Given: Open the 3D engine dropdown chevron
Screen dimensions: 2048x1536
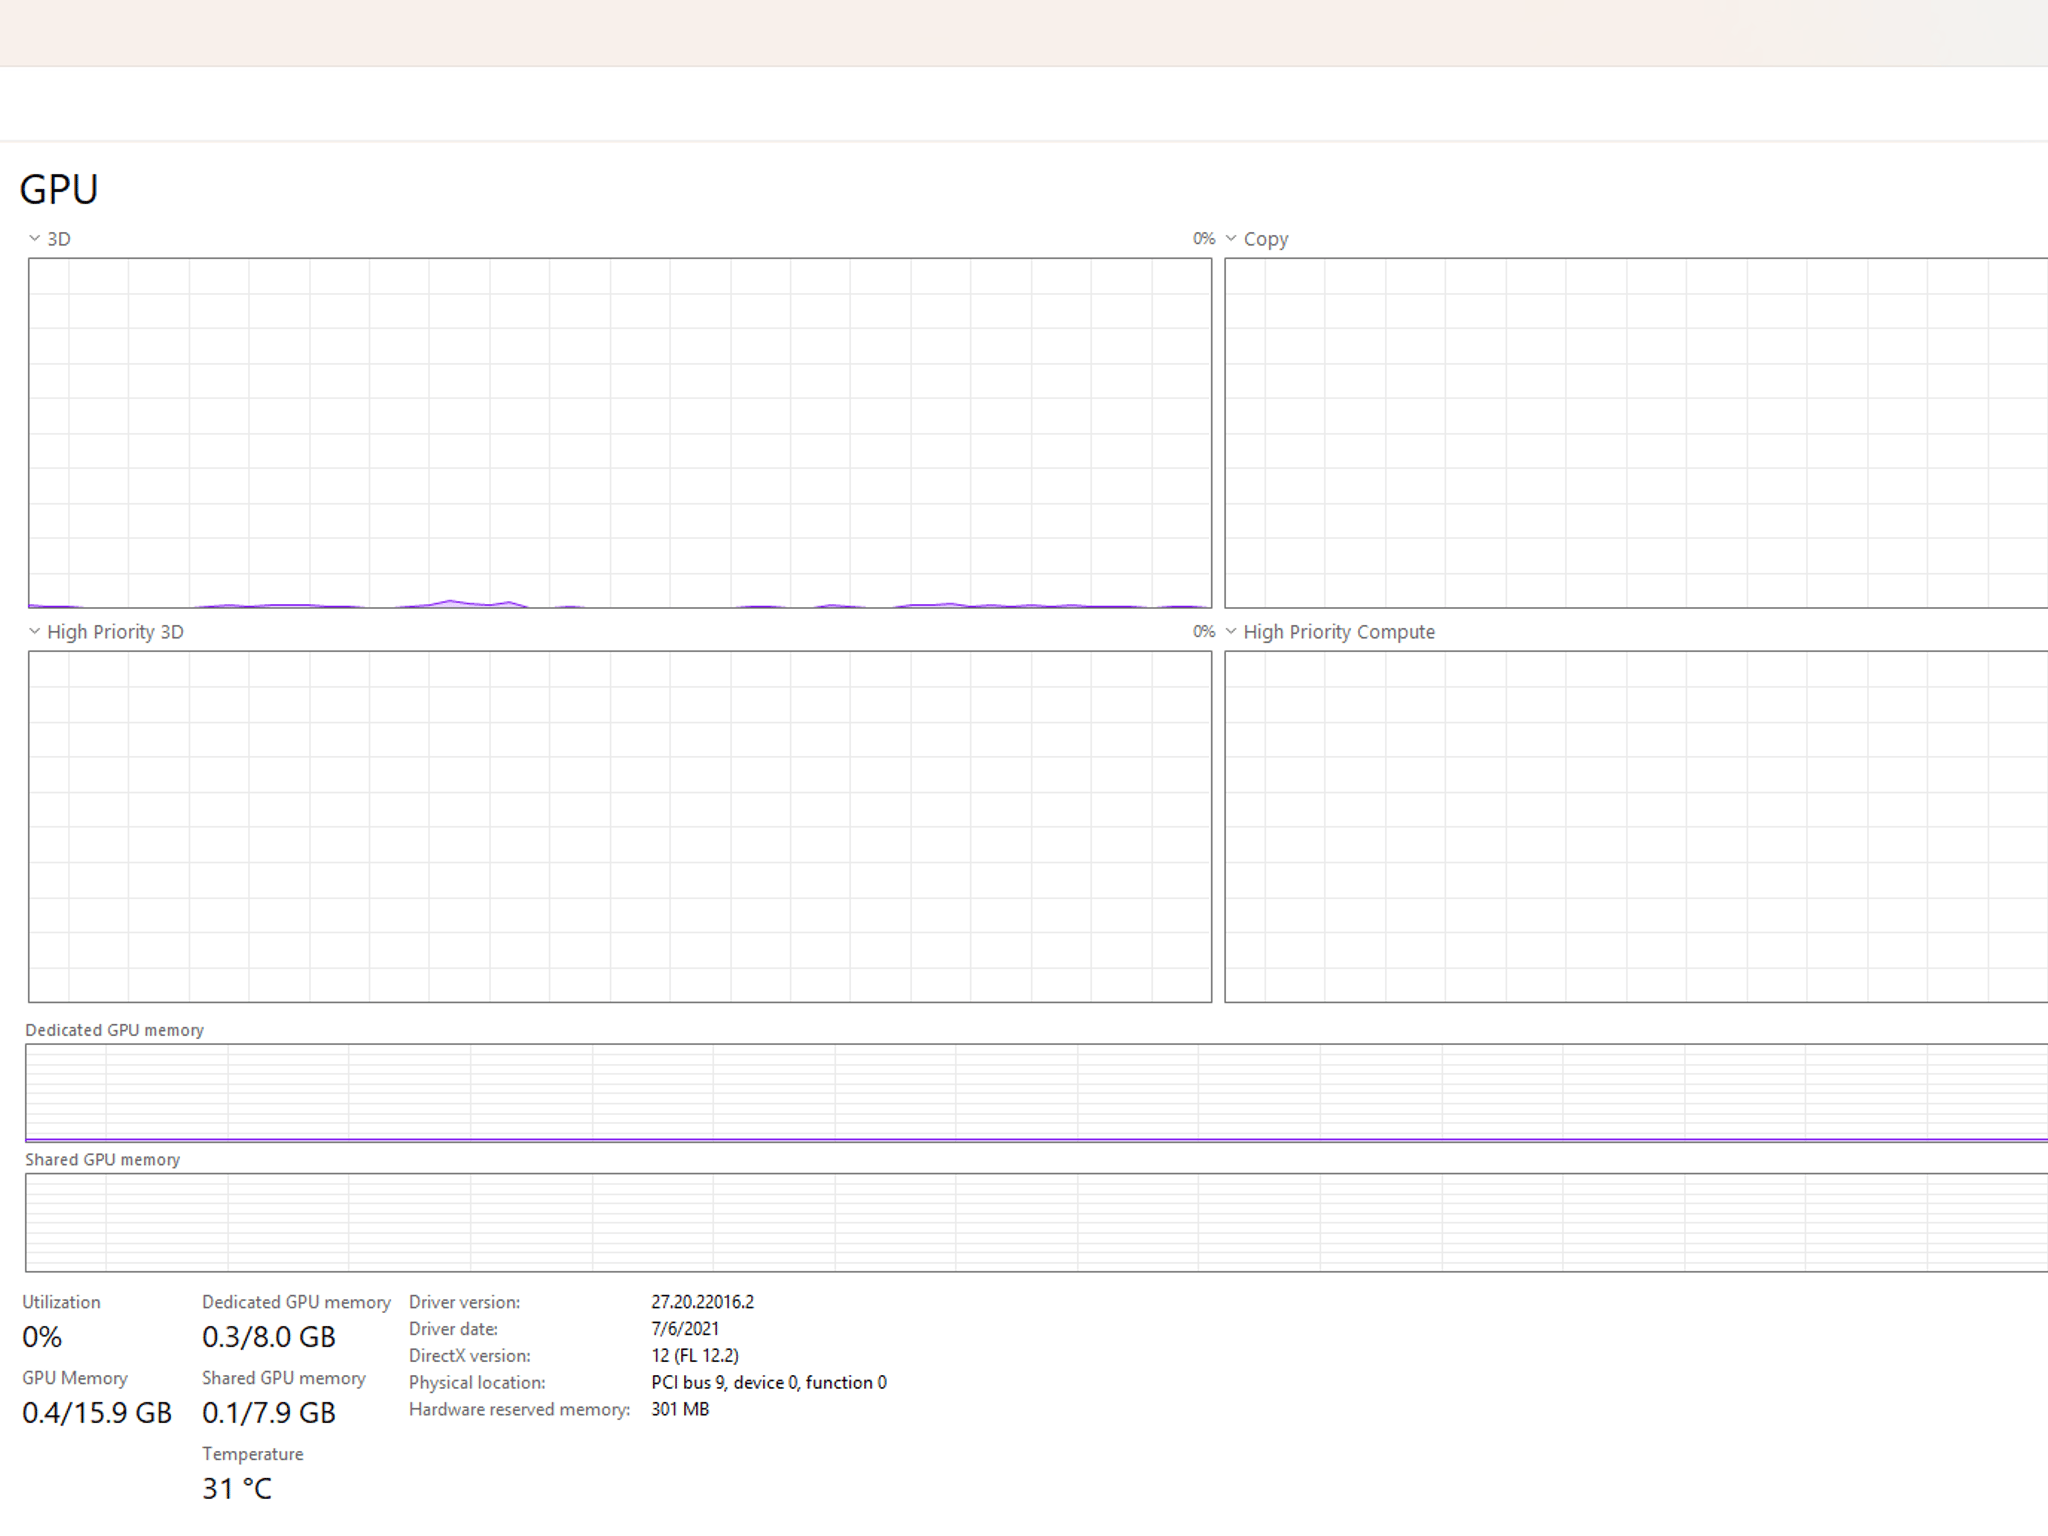Looking at the screenshot, I should coord(34,239).
